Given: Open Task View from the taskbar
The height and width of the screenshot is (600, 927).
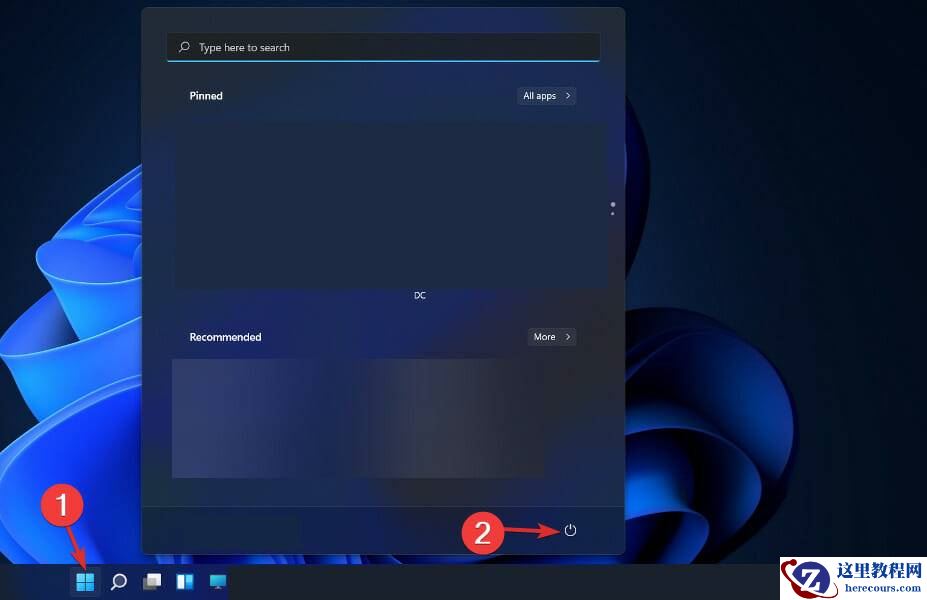Looking at the screenshot, I should (x=151, y=580).
